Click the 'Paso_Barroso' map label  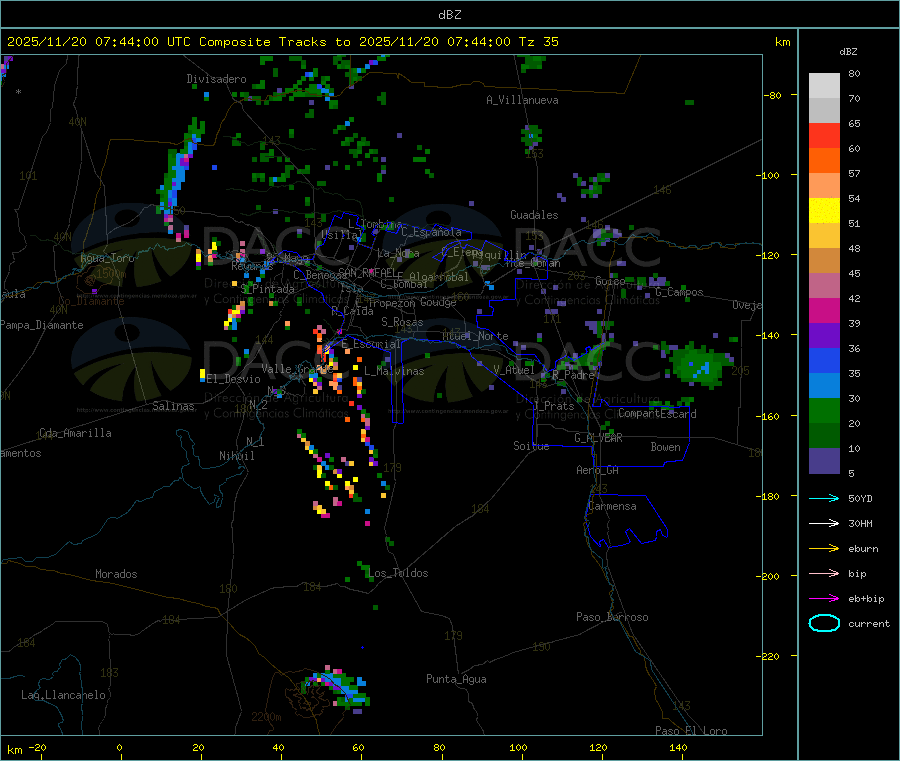[612, 617]
